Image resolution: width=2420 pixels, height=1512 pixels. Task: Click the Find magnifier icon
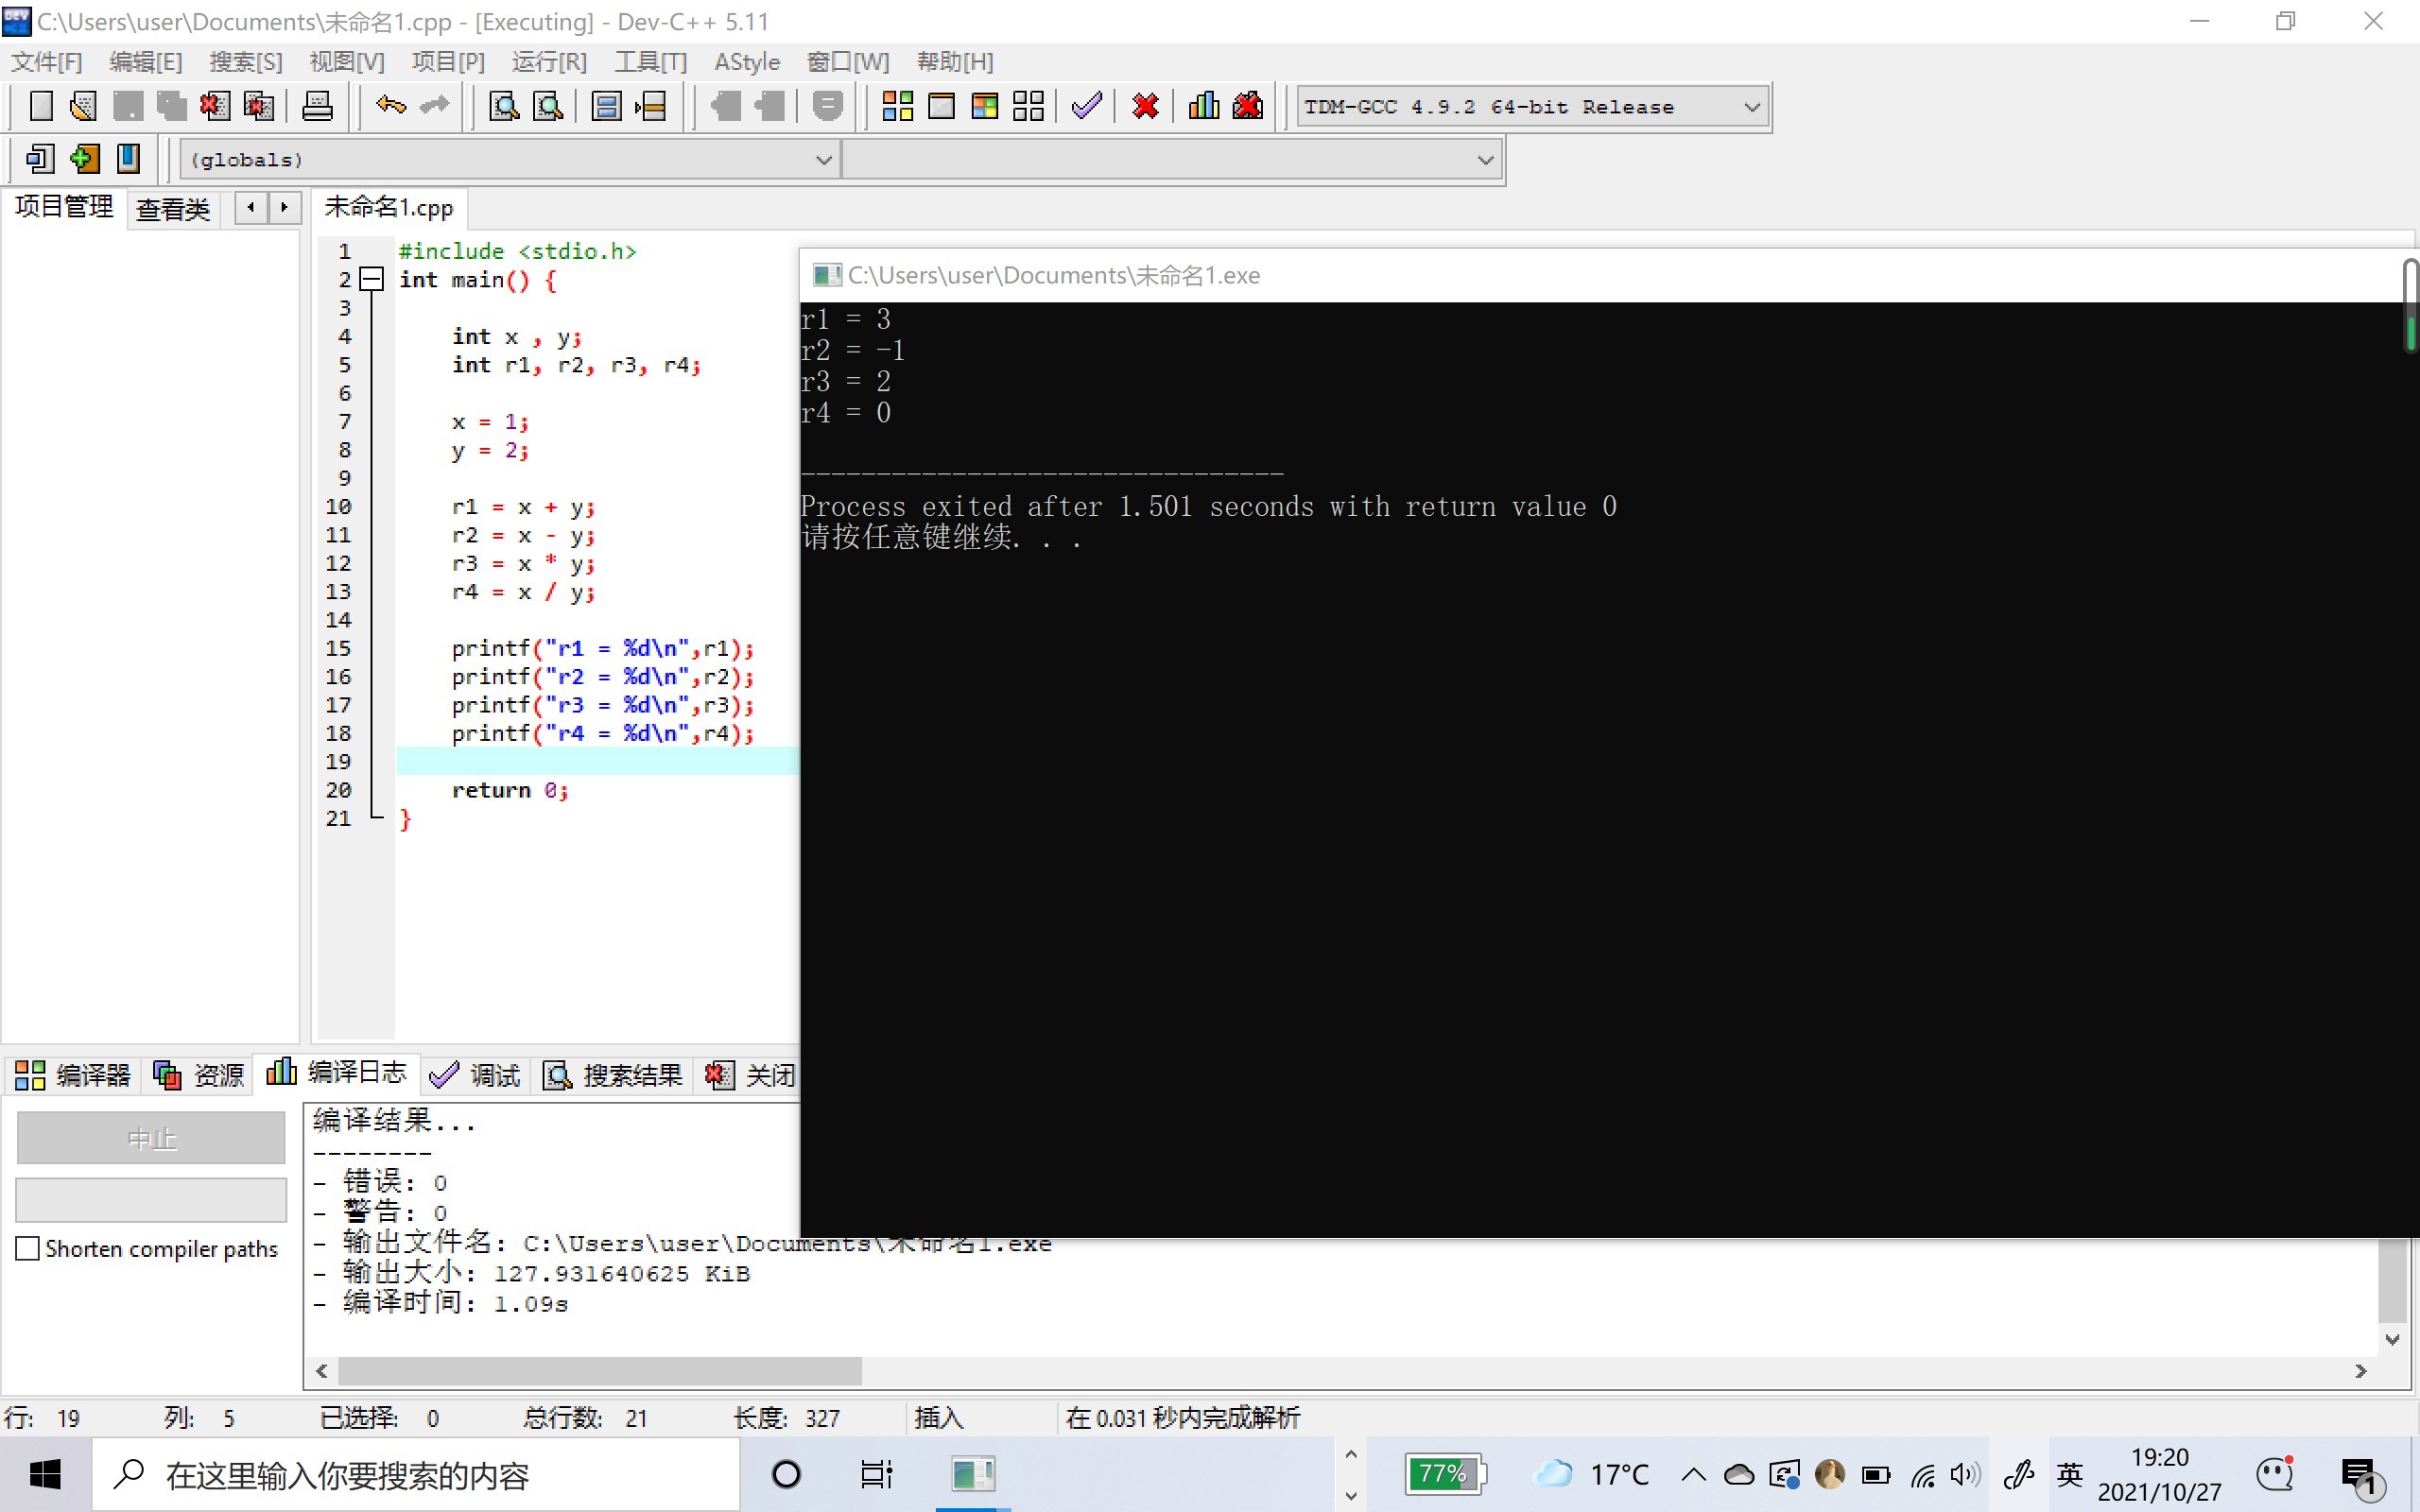tap(504, 106)
